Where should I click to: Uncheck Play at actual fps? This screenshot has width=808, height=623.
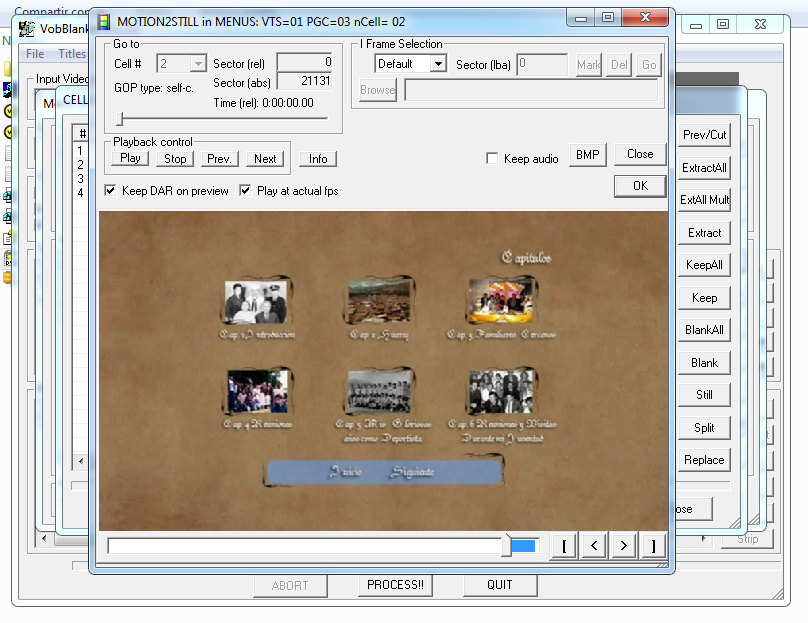245,191
